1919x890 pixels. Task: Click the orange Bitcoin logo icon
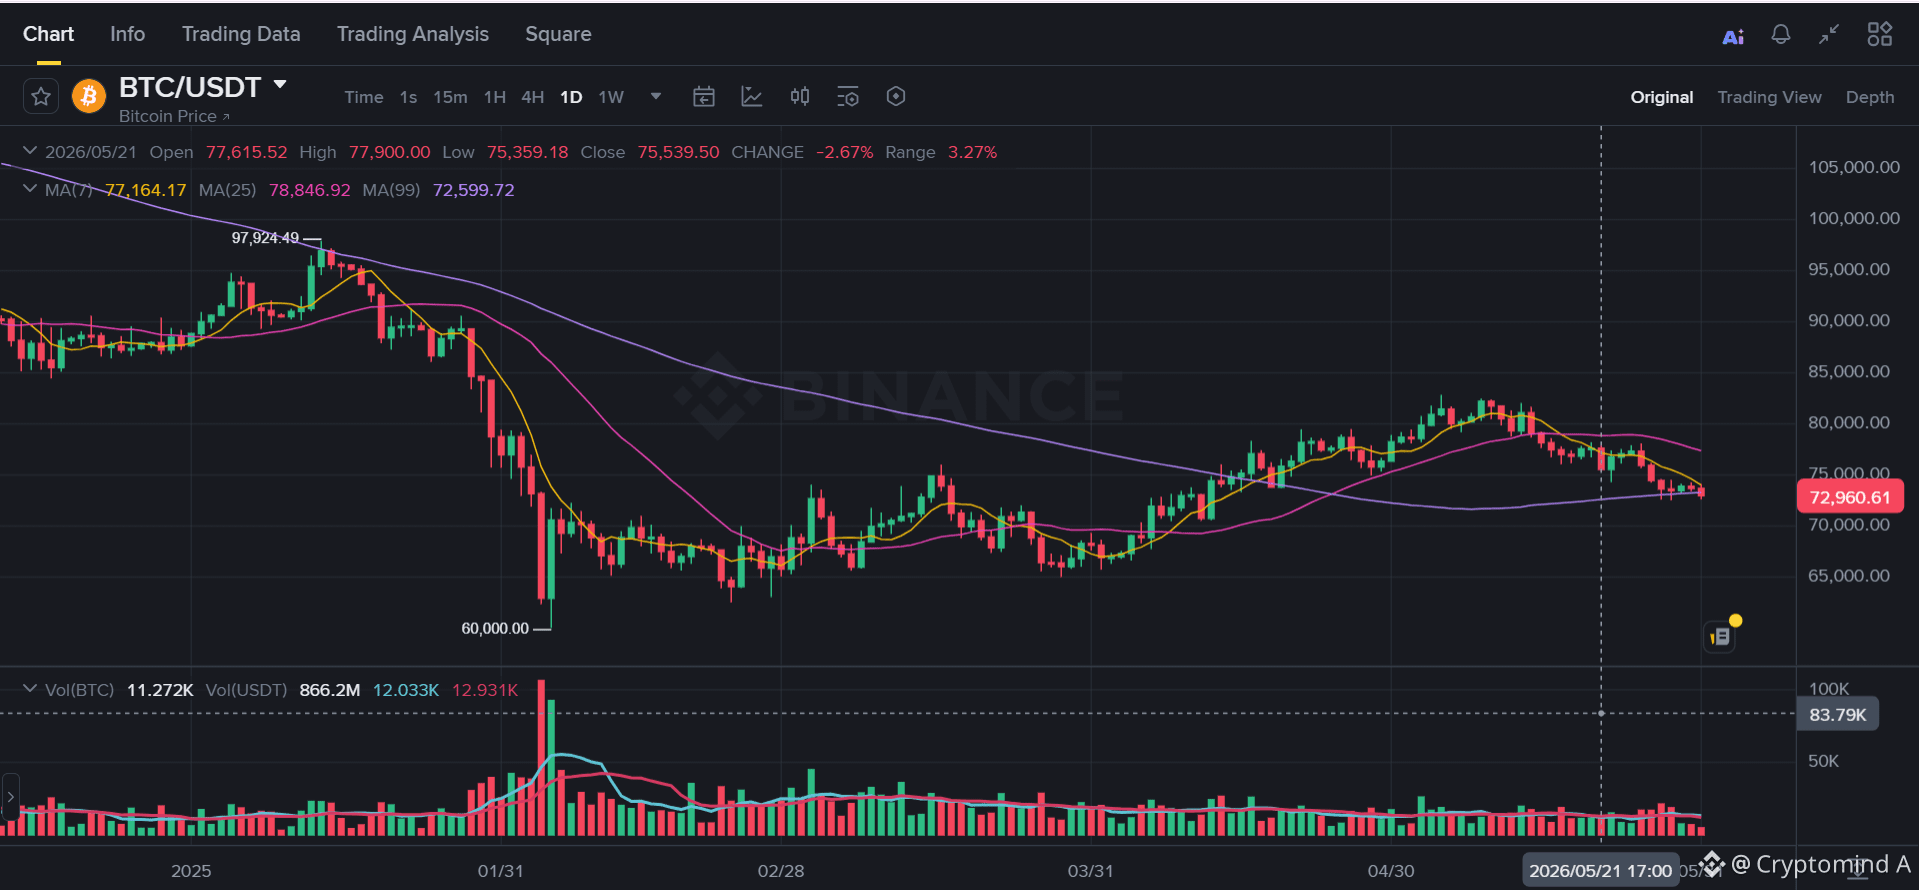(89, 96)
